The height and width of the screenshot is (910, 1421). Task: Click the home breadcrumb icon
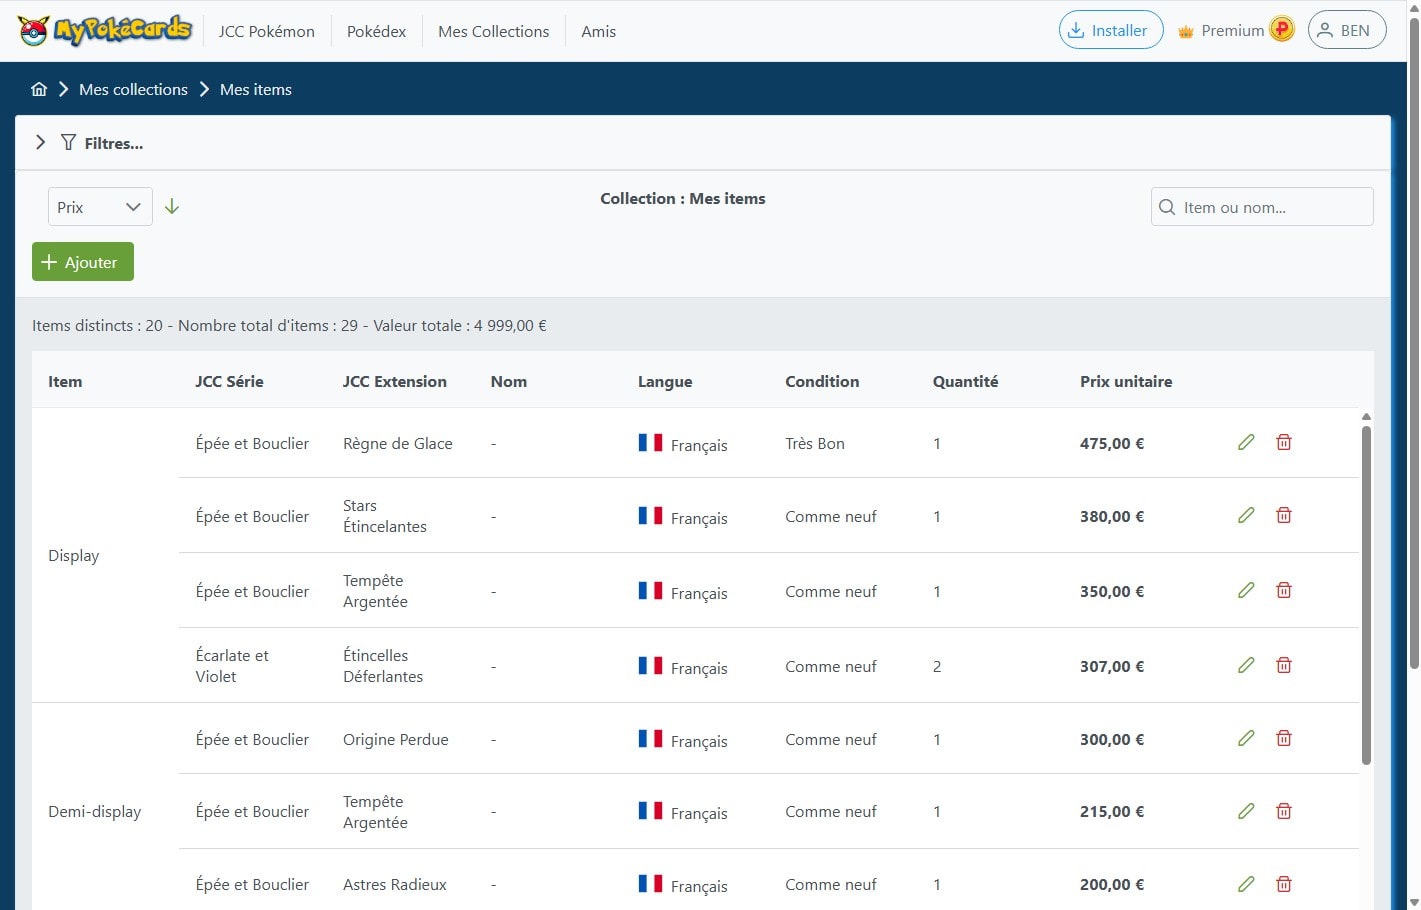pyautogui.click(x=39, y=89)
